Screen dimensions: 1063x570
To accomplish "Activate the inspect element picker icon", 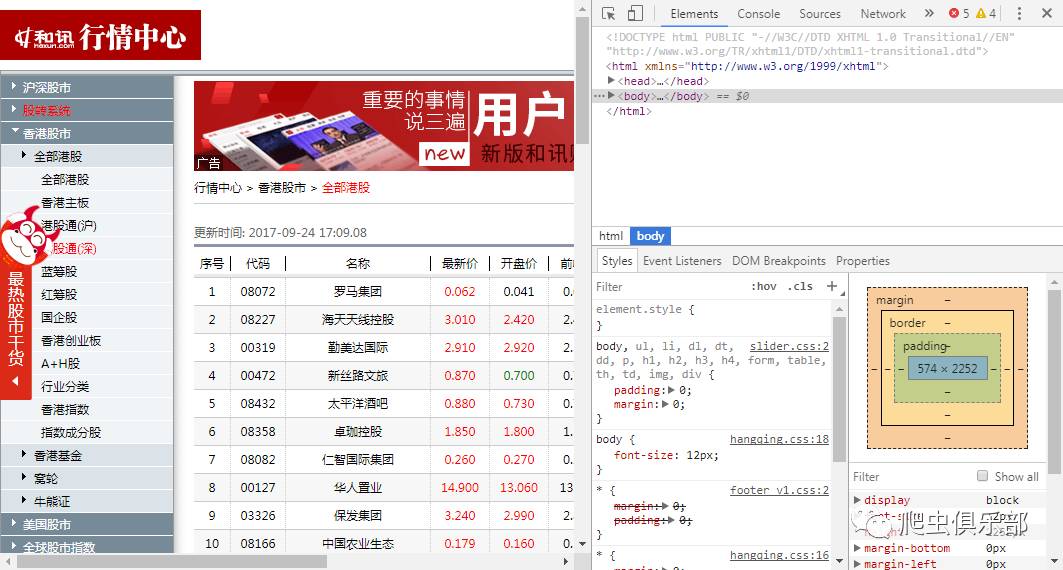I will click(x=608, y=14).
